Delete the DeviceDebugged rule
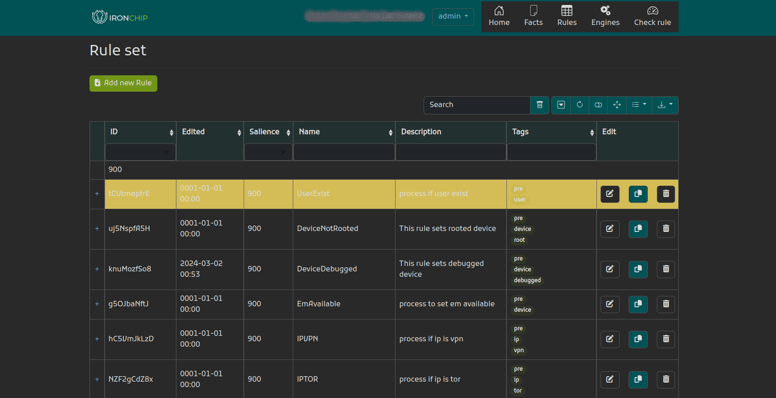The width and height of the screenshot is (776, 398). pos(666,269)
